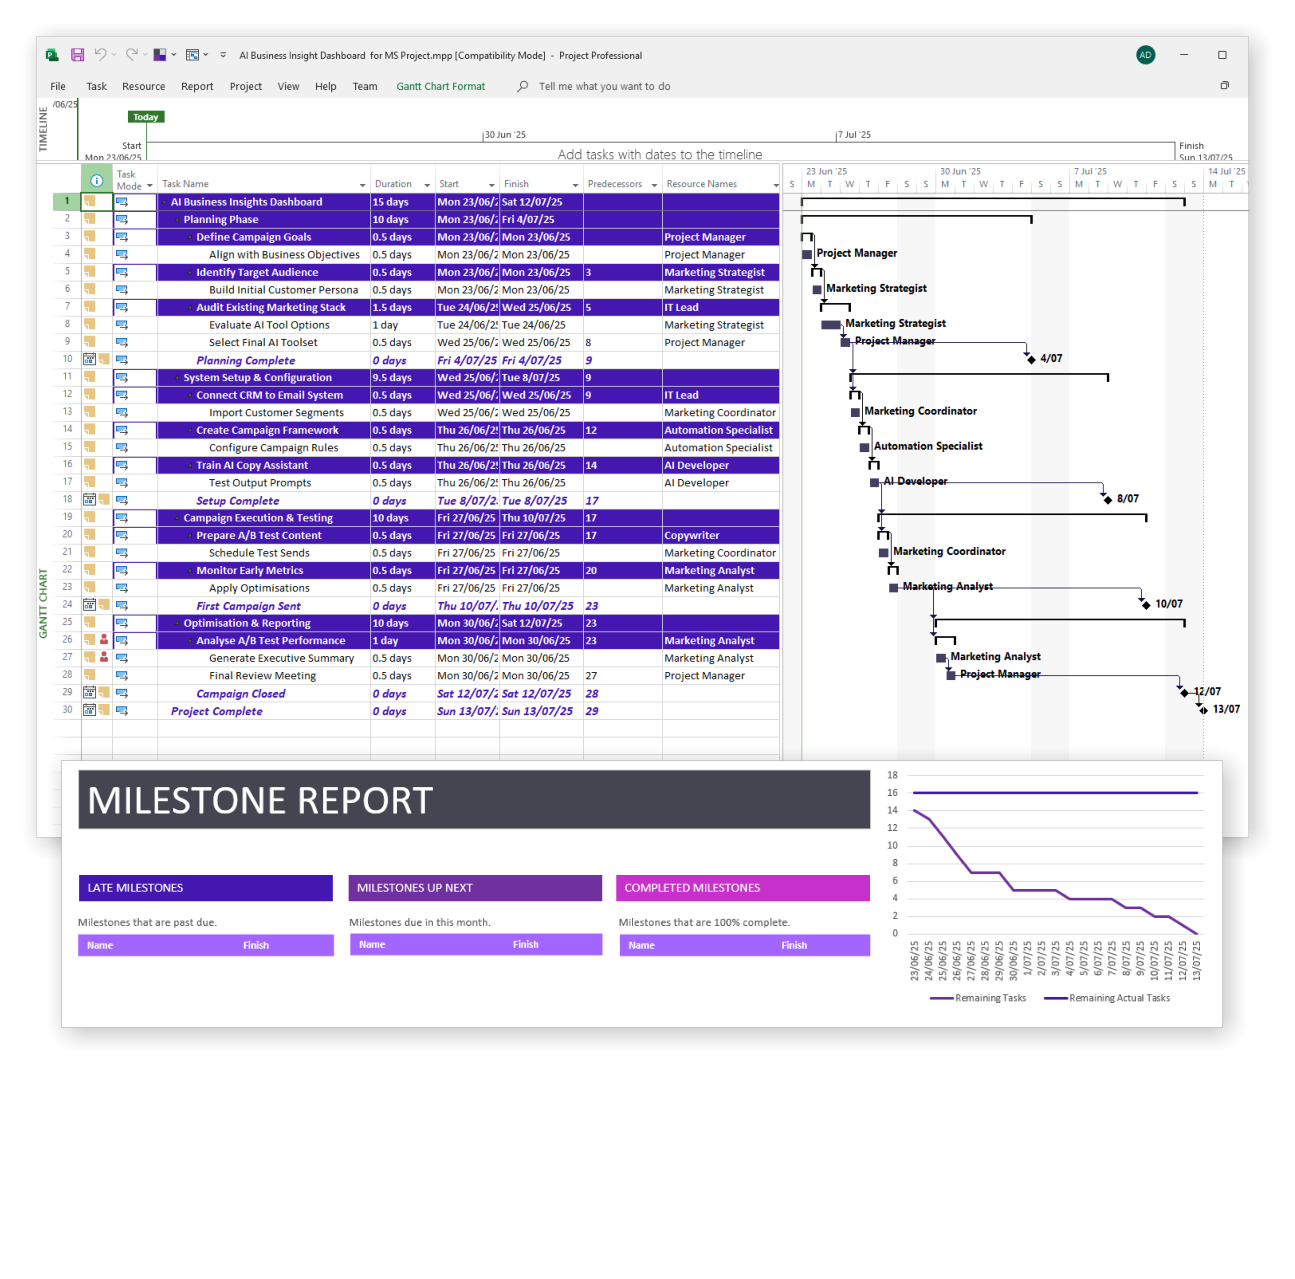Screen dimensions: 1295x1279
Task: Select the First Campaign Sent task name
Action: coord(248,606)
